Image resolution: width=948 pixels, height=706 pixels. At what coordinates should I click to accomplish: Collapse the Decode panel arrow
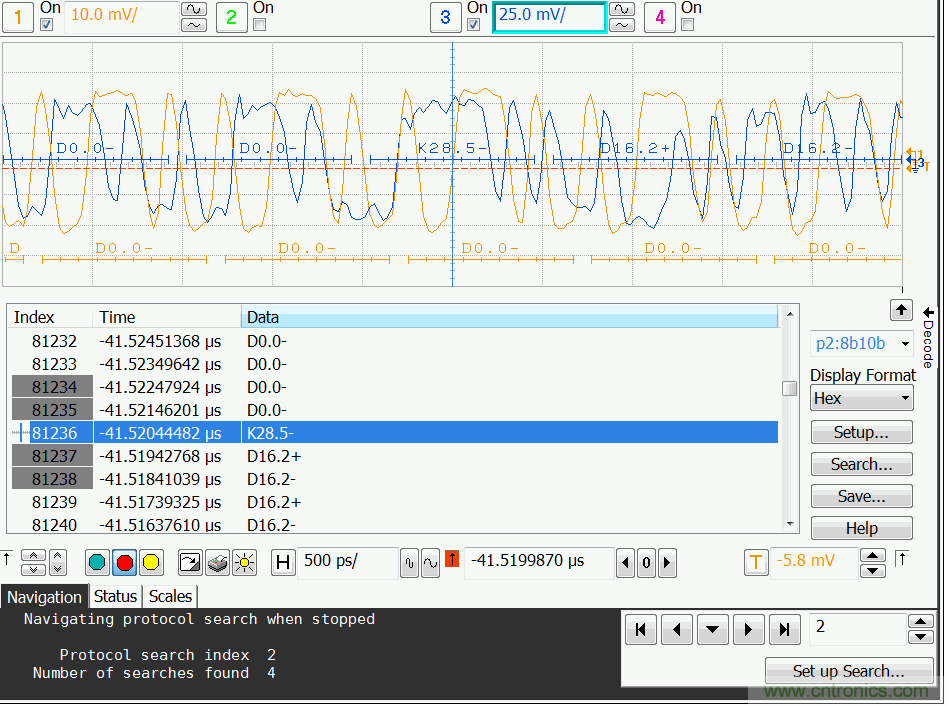pos(928,314)
